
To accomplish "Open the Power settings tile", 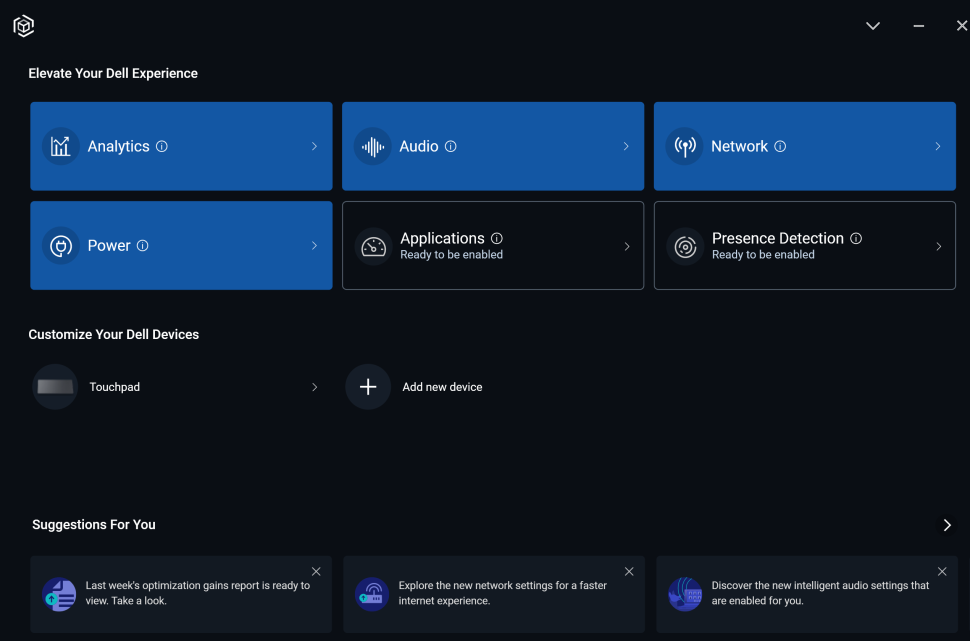I will (181, 246).
